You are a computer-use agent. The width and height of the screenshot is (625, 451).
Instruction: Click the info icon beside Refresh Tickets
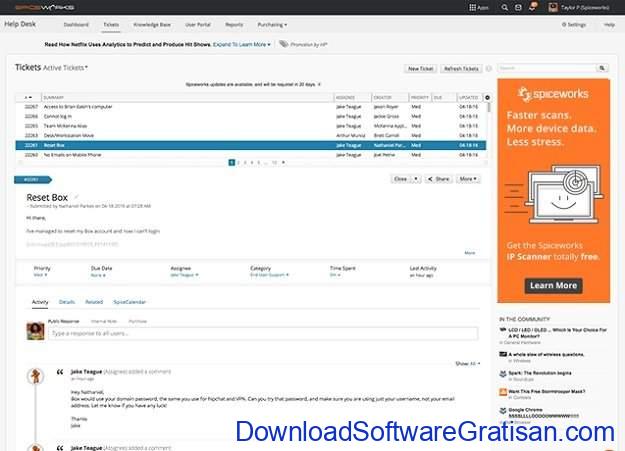(x=489, y=69)
